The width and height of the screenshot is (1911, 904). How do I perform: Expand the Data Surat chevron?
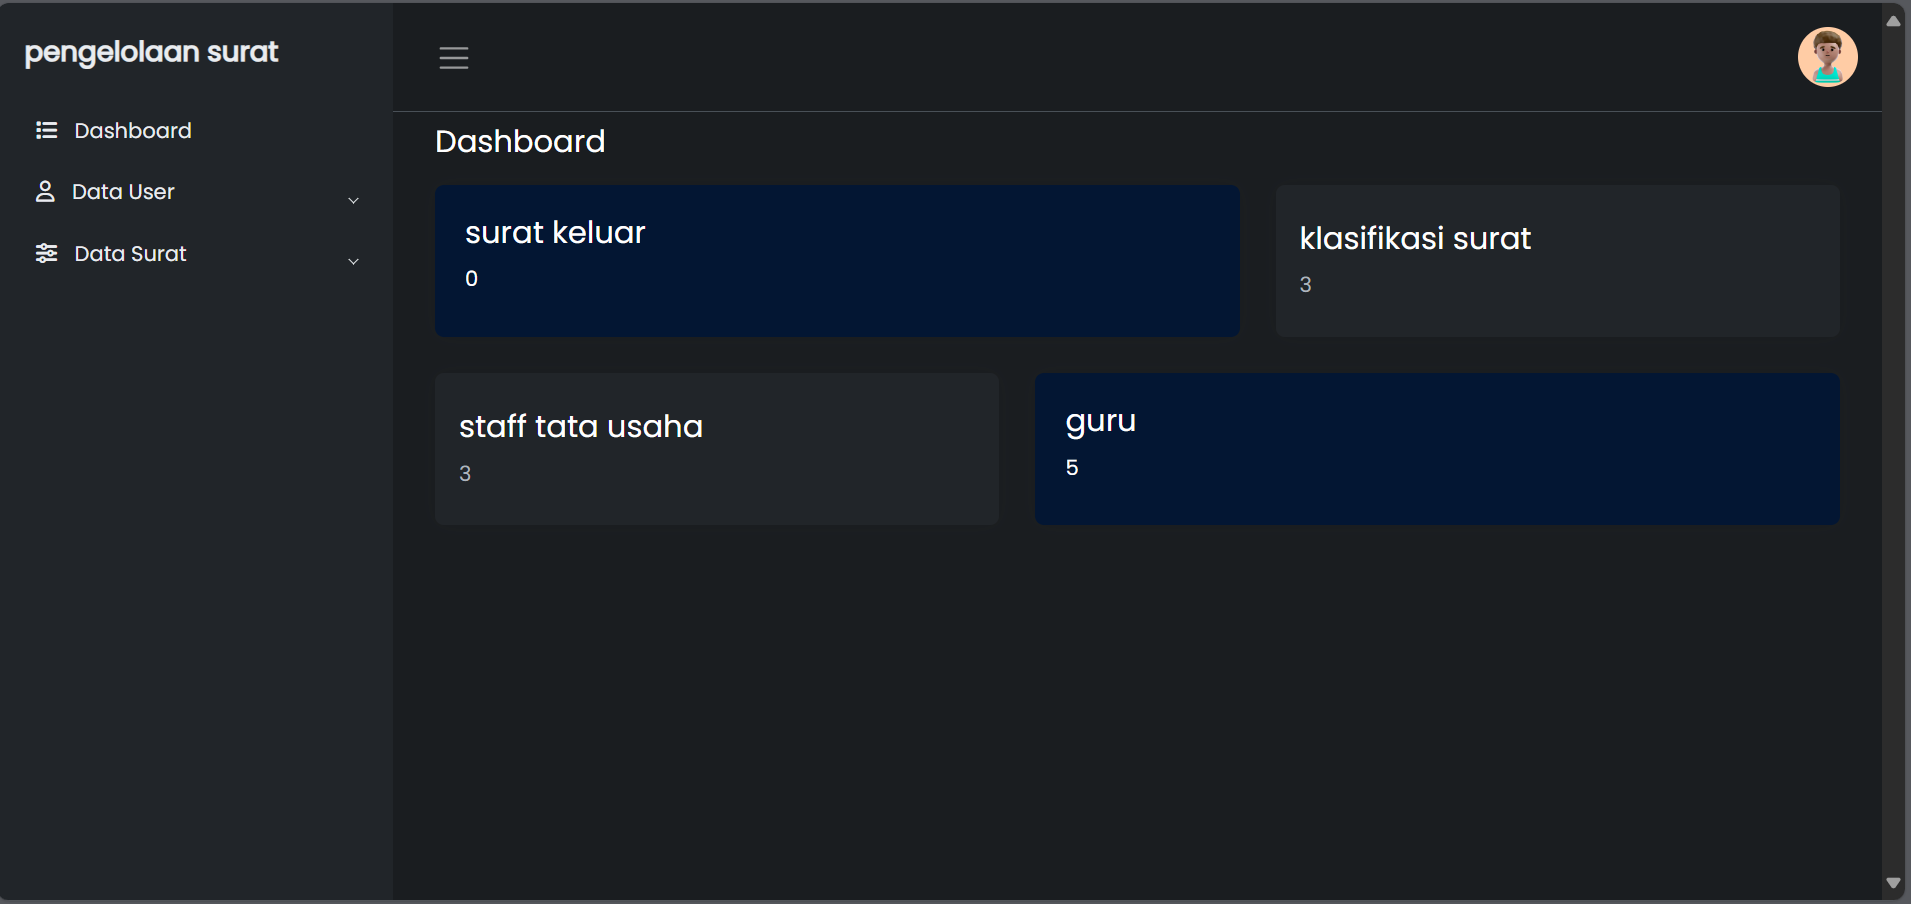[353, 261]
